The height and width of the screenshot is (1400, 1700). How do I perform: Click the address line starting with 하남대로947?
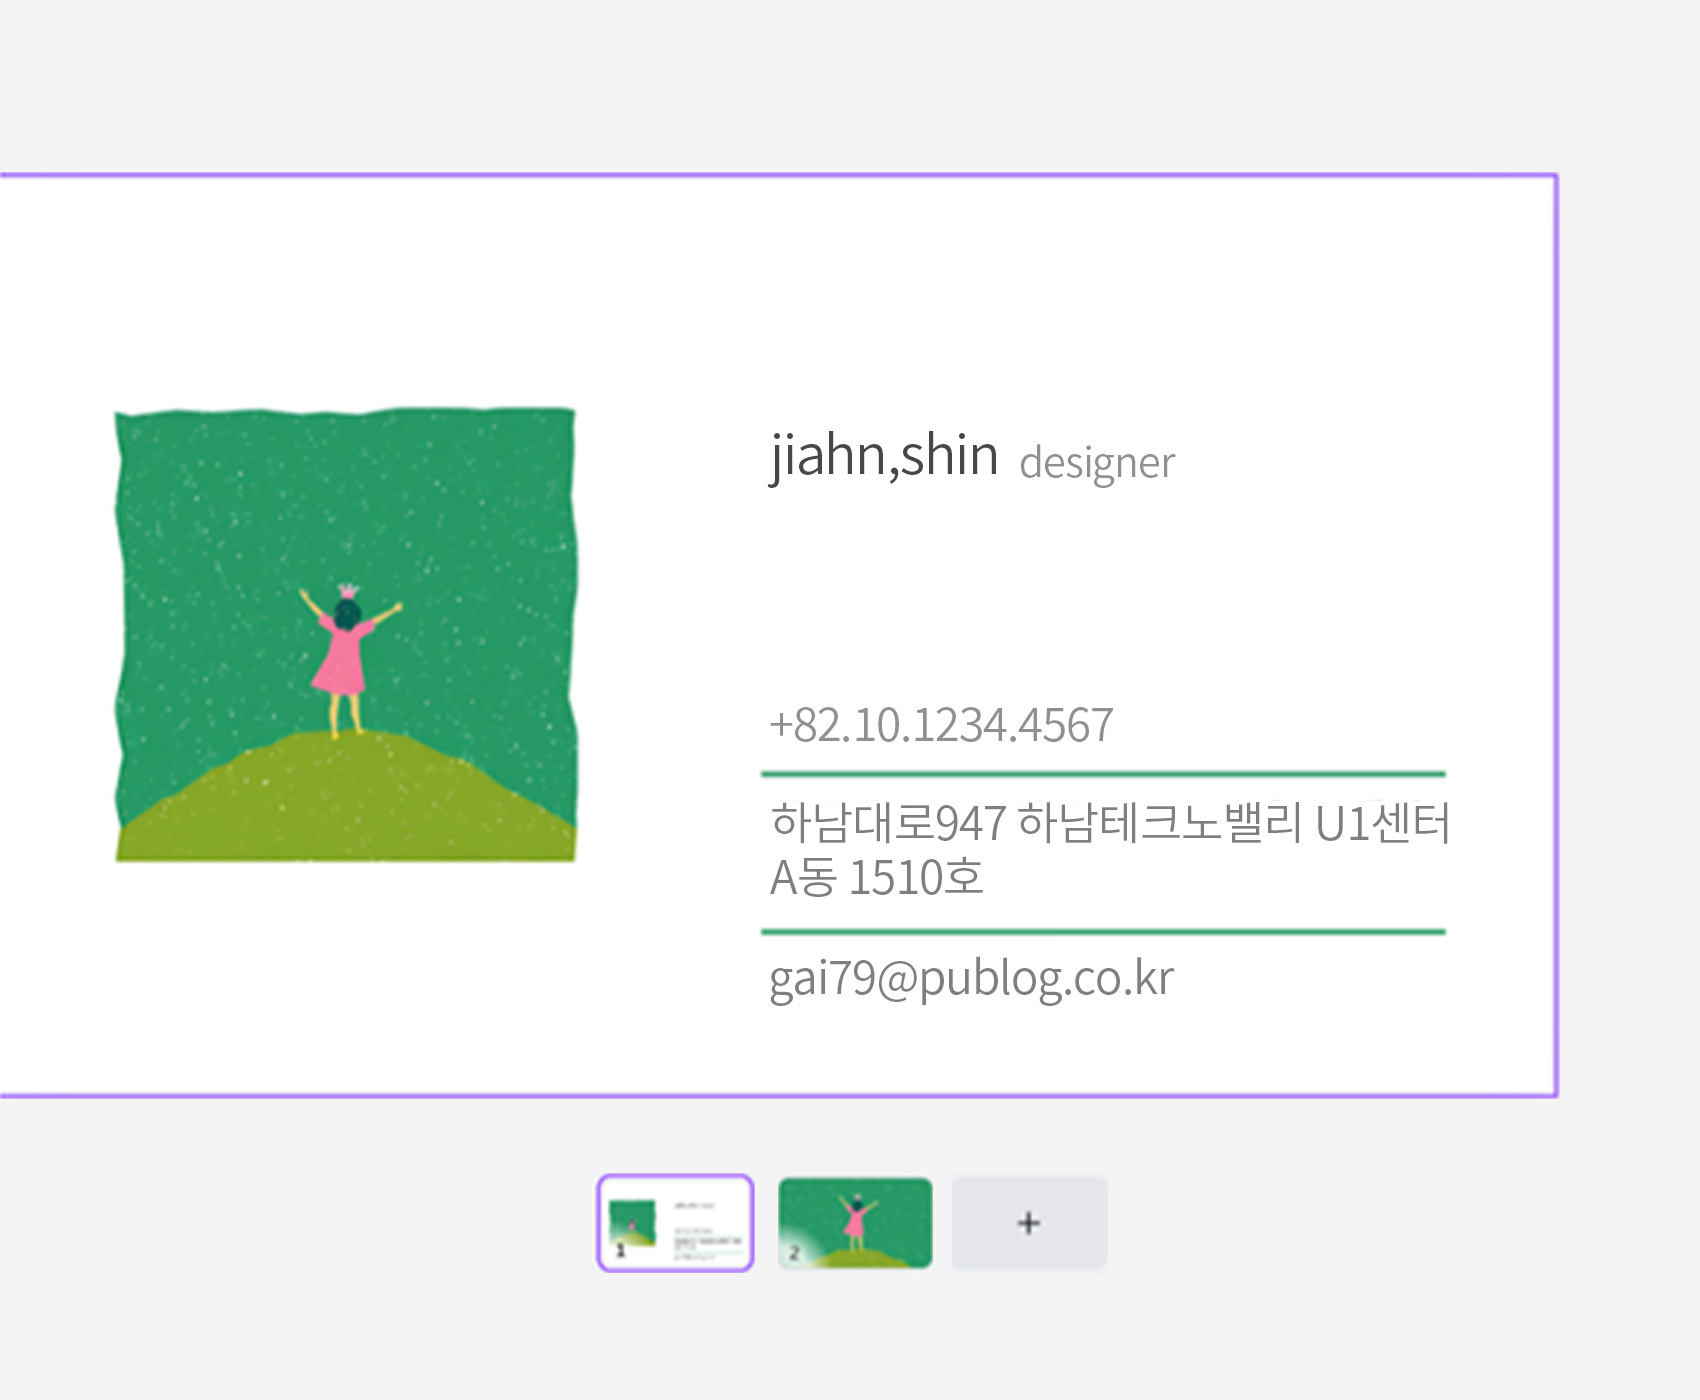pos(1108,824)
